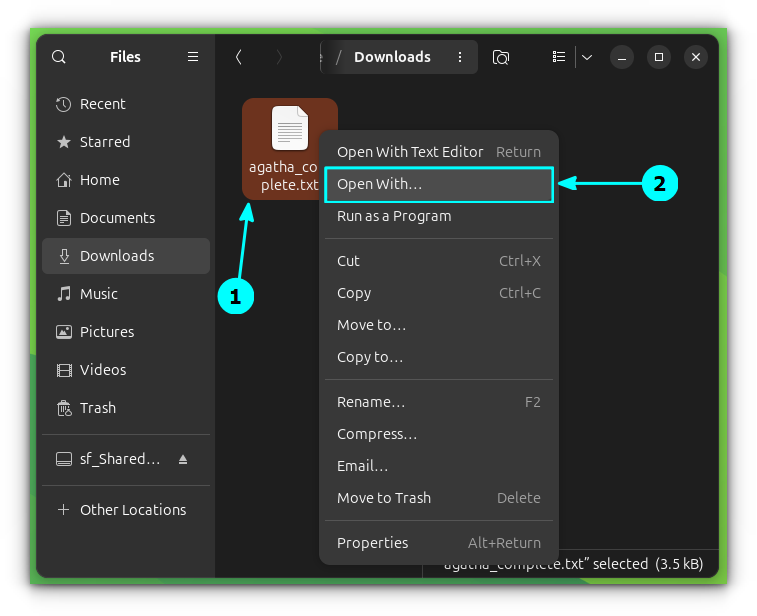Open Other Locations in the sidebar

pos(132,510)
